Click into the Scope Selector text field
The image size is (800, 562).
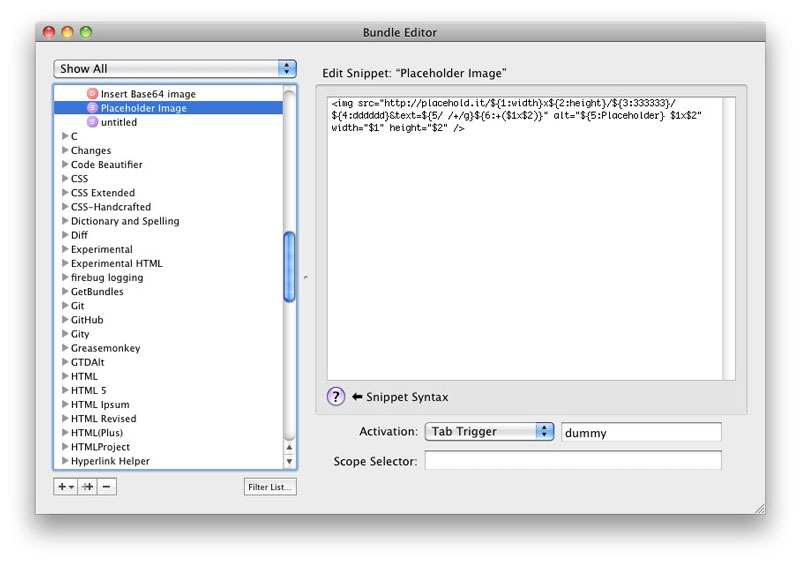[x=572, y=460]
